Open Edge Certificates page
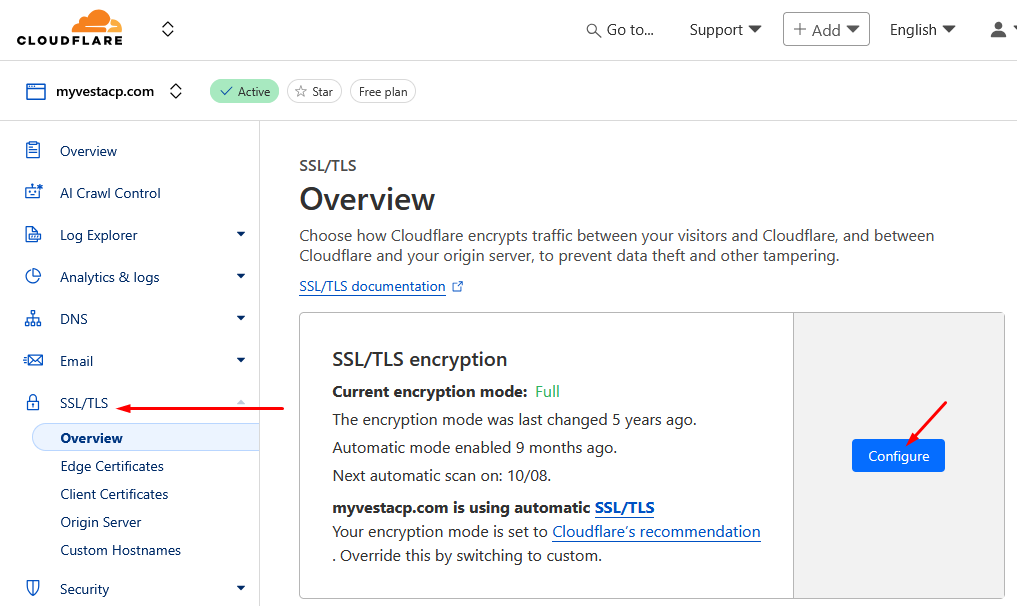This screenshot has height=606, width=1017. 112,467
